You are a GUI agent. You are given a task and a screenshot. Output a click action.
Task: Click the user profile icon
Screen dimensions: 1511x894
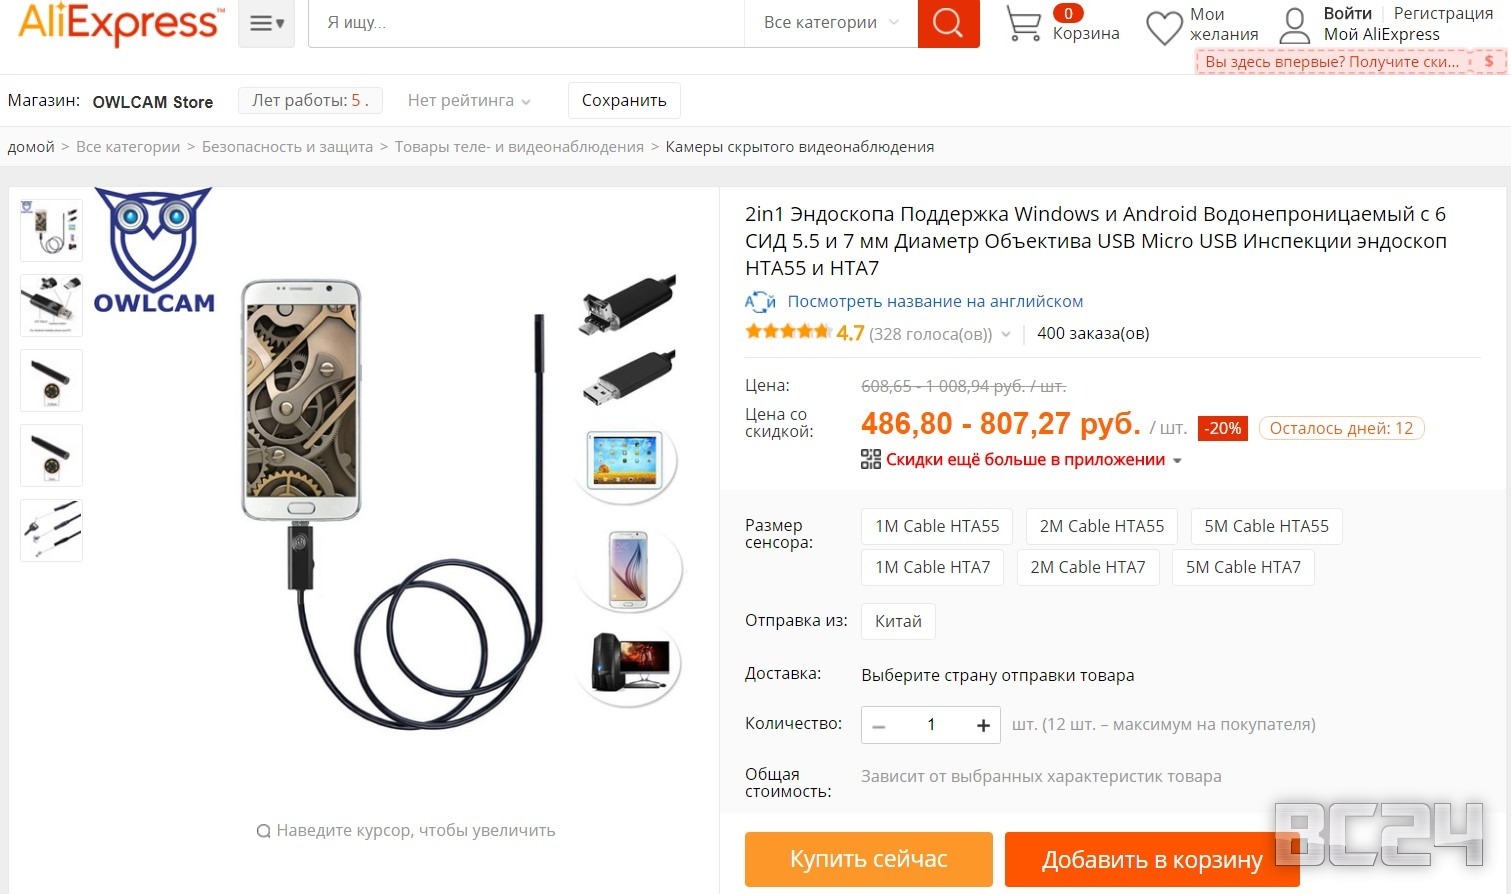1295,26
